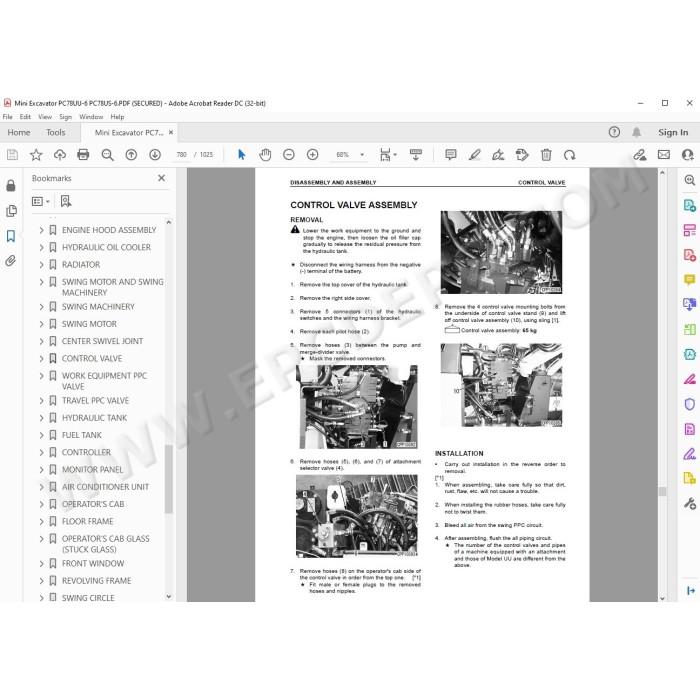Click the stamp tool icon
Viewport: 700px width, 700px height.
click(522, 155)
